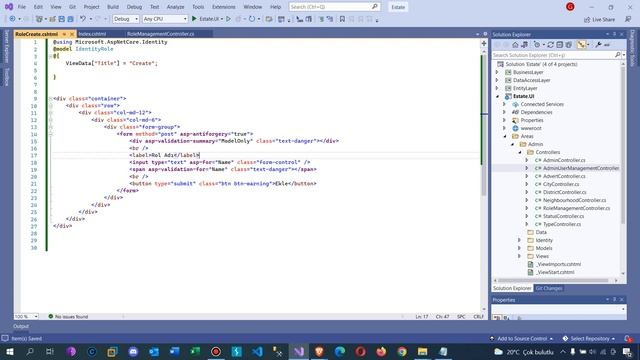Open Any CPU platform dropdown
This screenshot has width=640, height=360.
165,19
